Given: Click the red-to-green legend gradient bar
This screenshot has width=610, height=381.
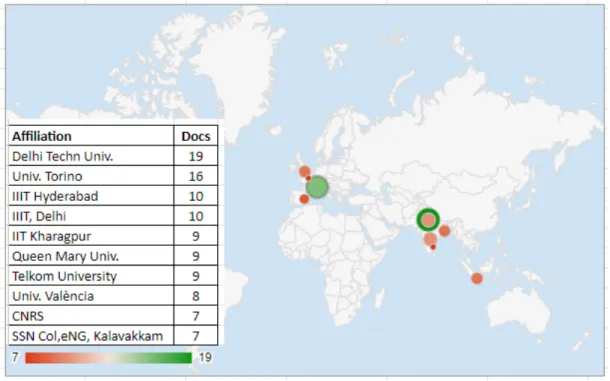Looking at the screenshot, I should [109, 358].
